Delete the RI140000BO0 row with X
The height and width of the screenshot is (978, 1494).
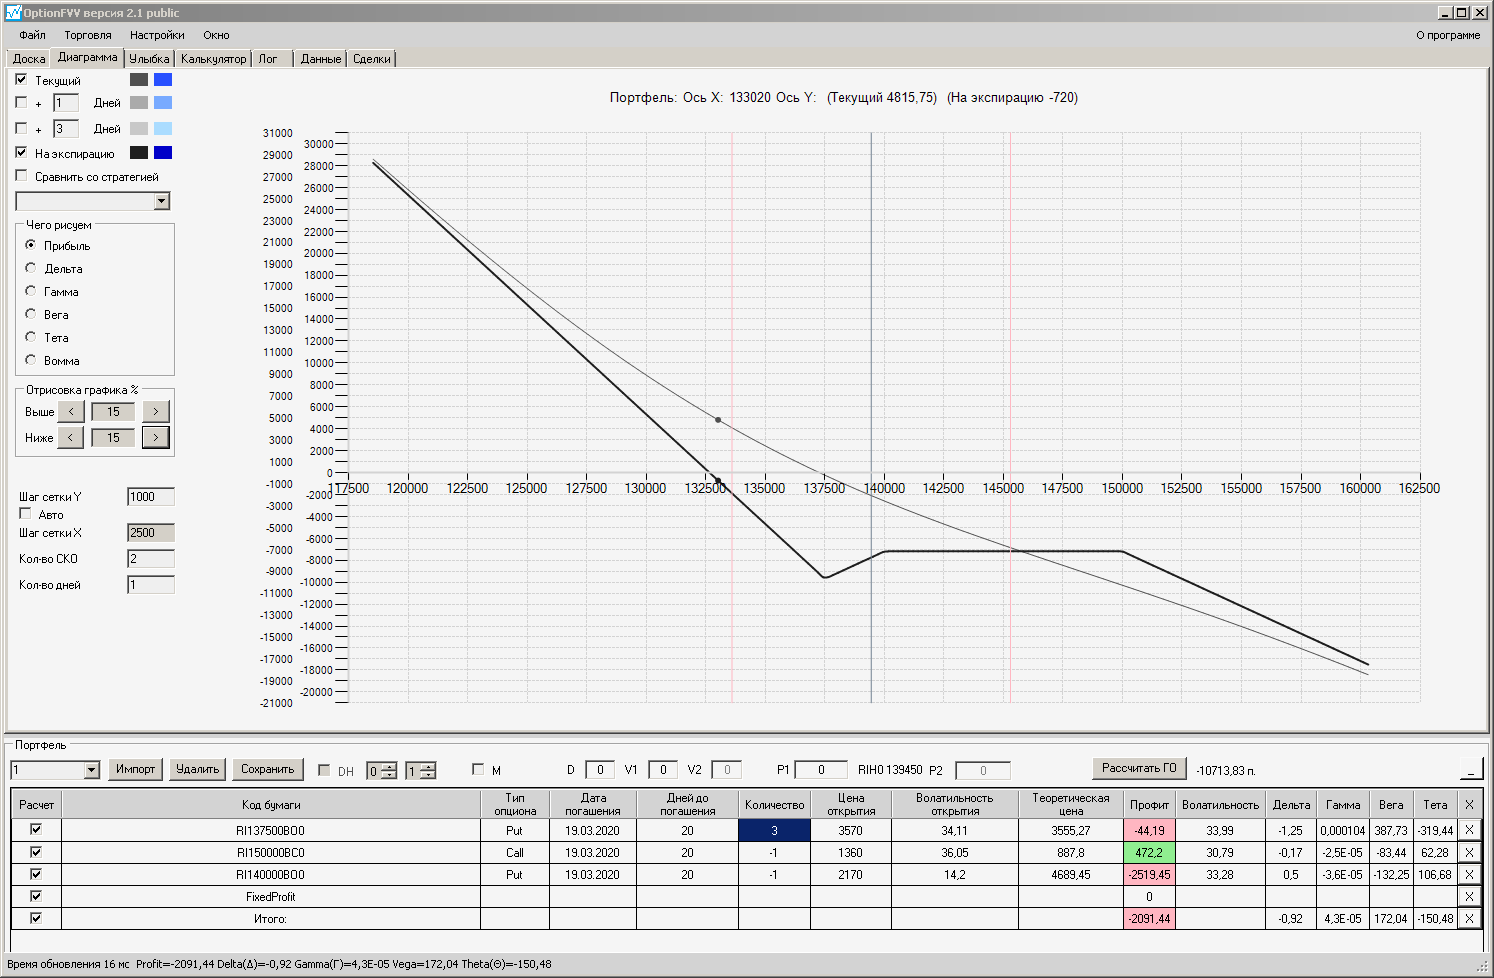pos(1469,874)
